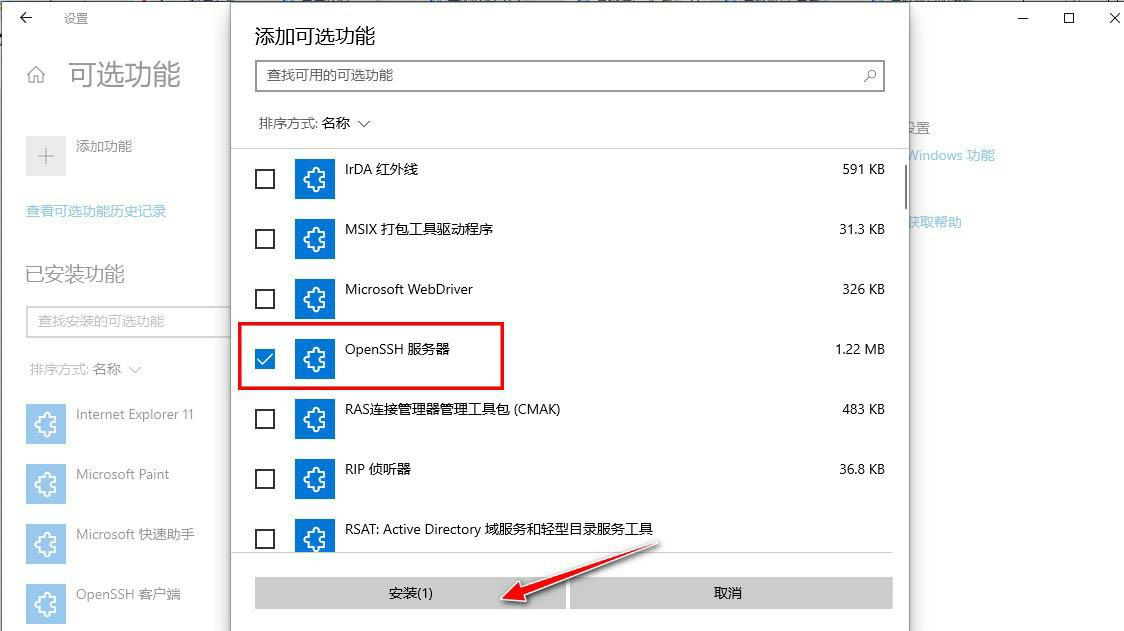Click the RAS连接管理器管理工具包 (CMAK) label
1124x631 pixels.
click(x=452, y=409)
